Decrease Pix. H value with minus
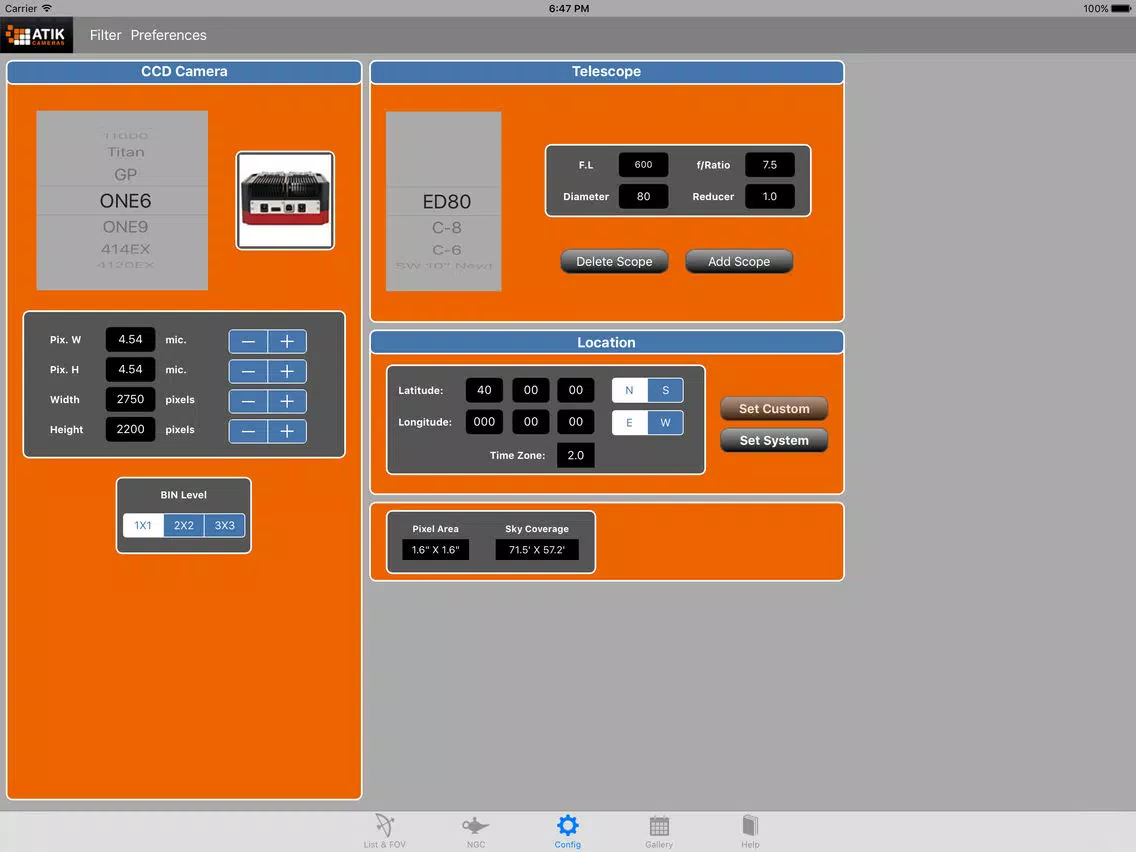The image size is (1136, 852). coord(248,372)
